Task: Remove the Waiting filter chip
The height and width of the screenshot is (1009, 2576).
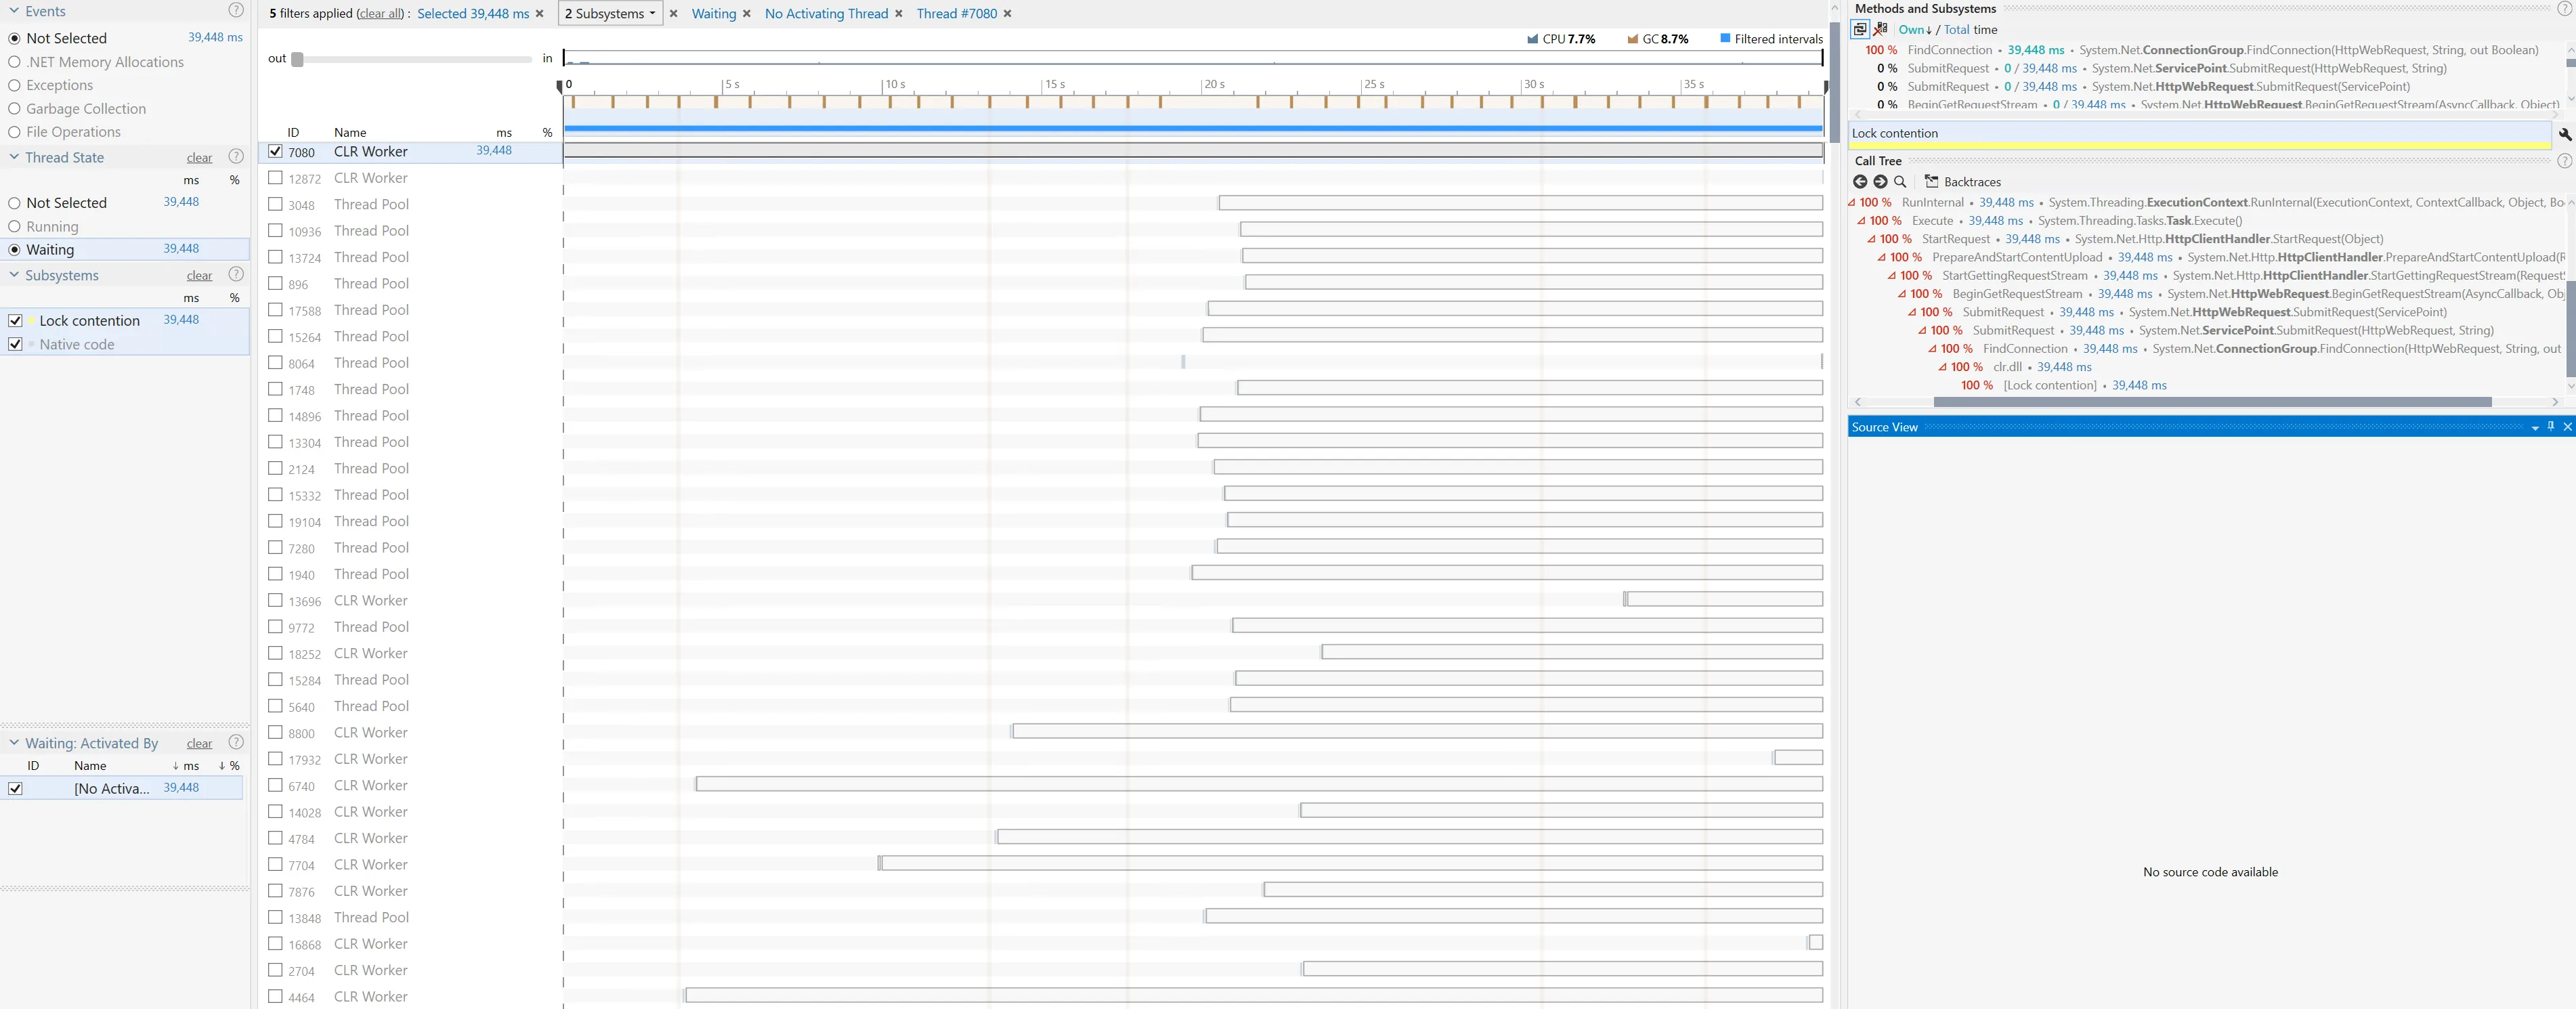Action: 746,14
